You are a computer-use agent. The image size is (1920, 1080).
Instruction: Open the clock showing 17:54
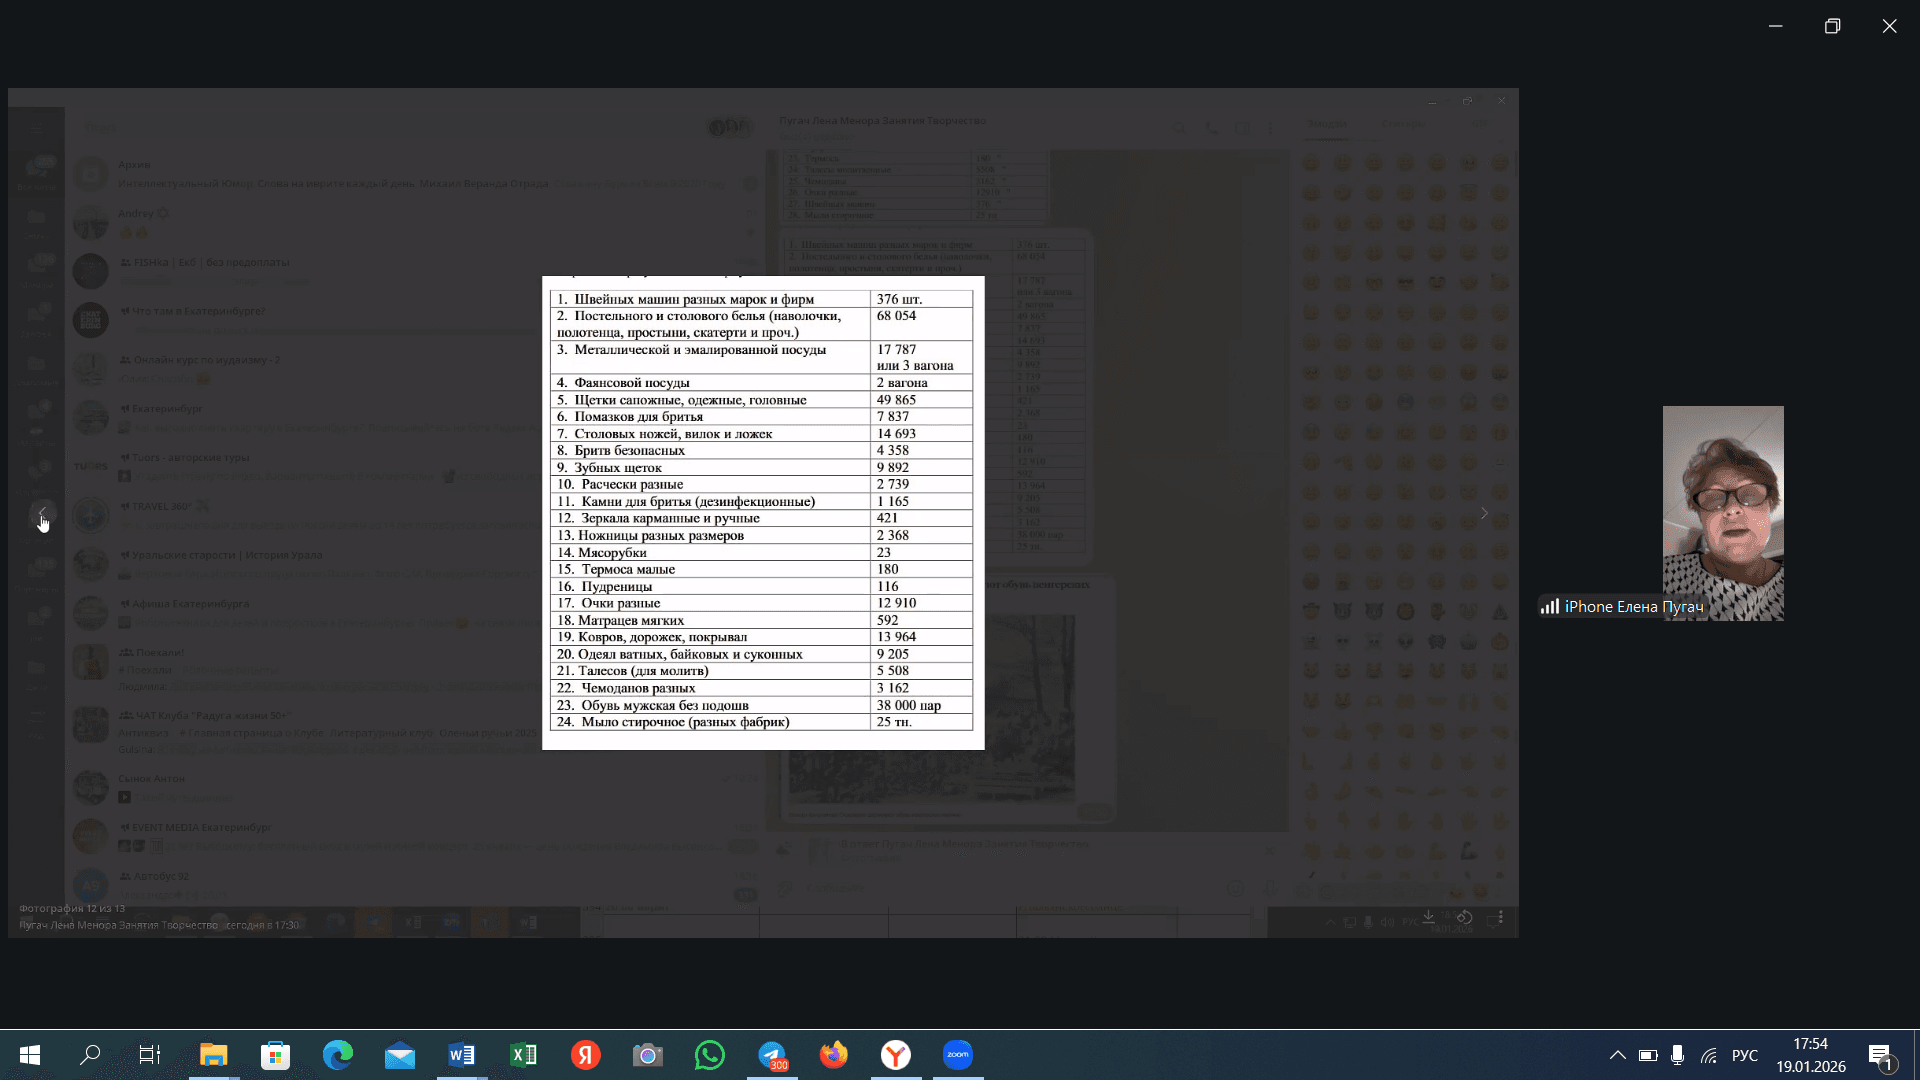(1811, 1055)
